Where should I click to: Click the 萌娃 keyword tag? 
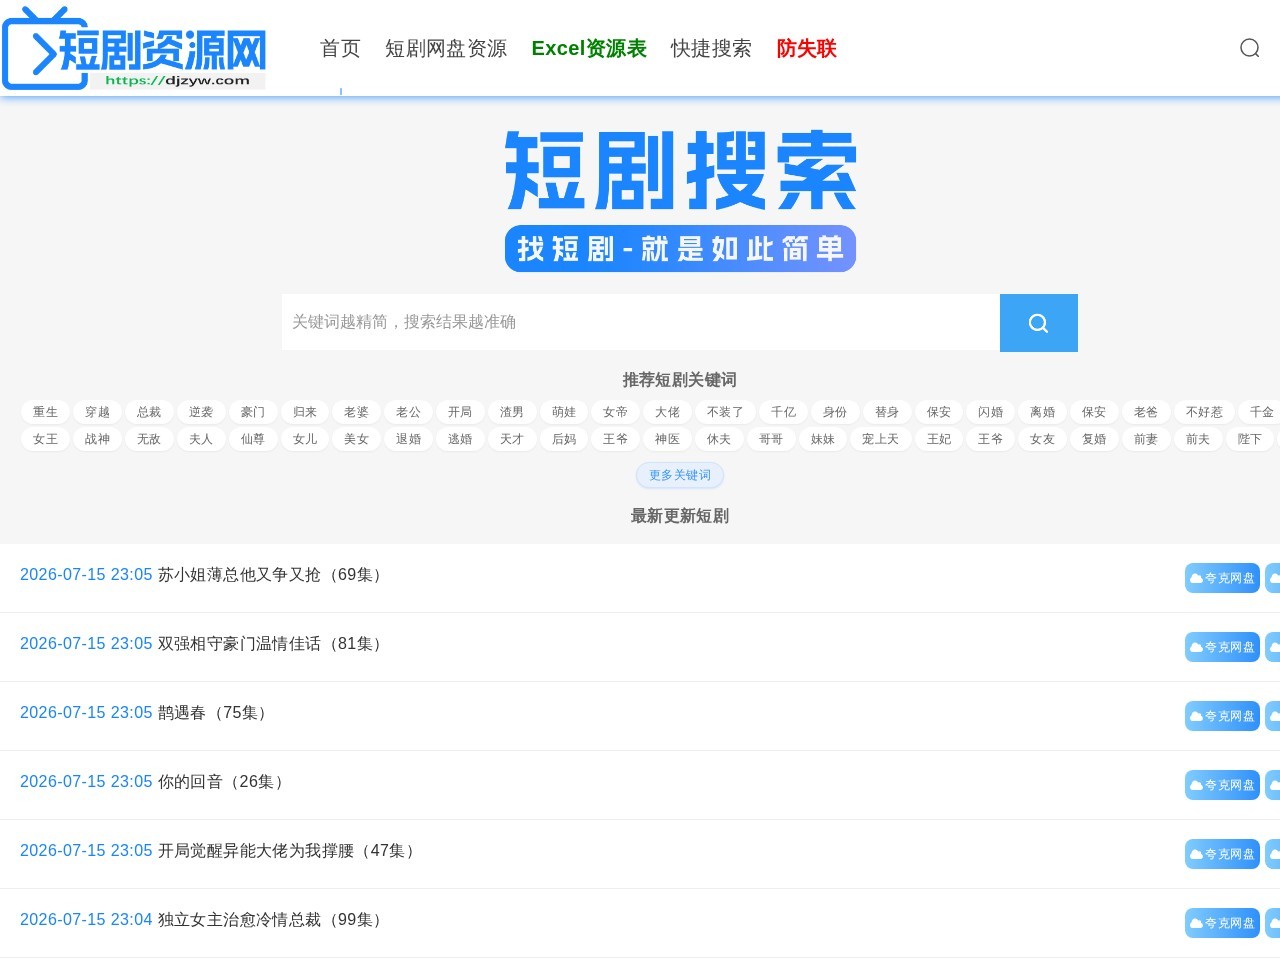pyautogui.click(x=564, y=412)
